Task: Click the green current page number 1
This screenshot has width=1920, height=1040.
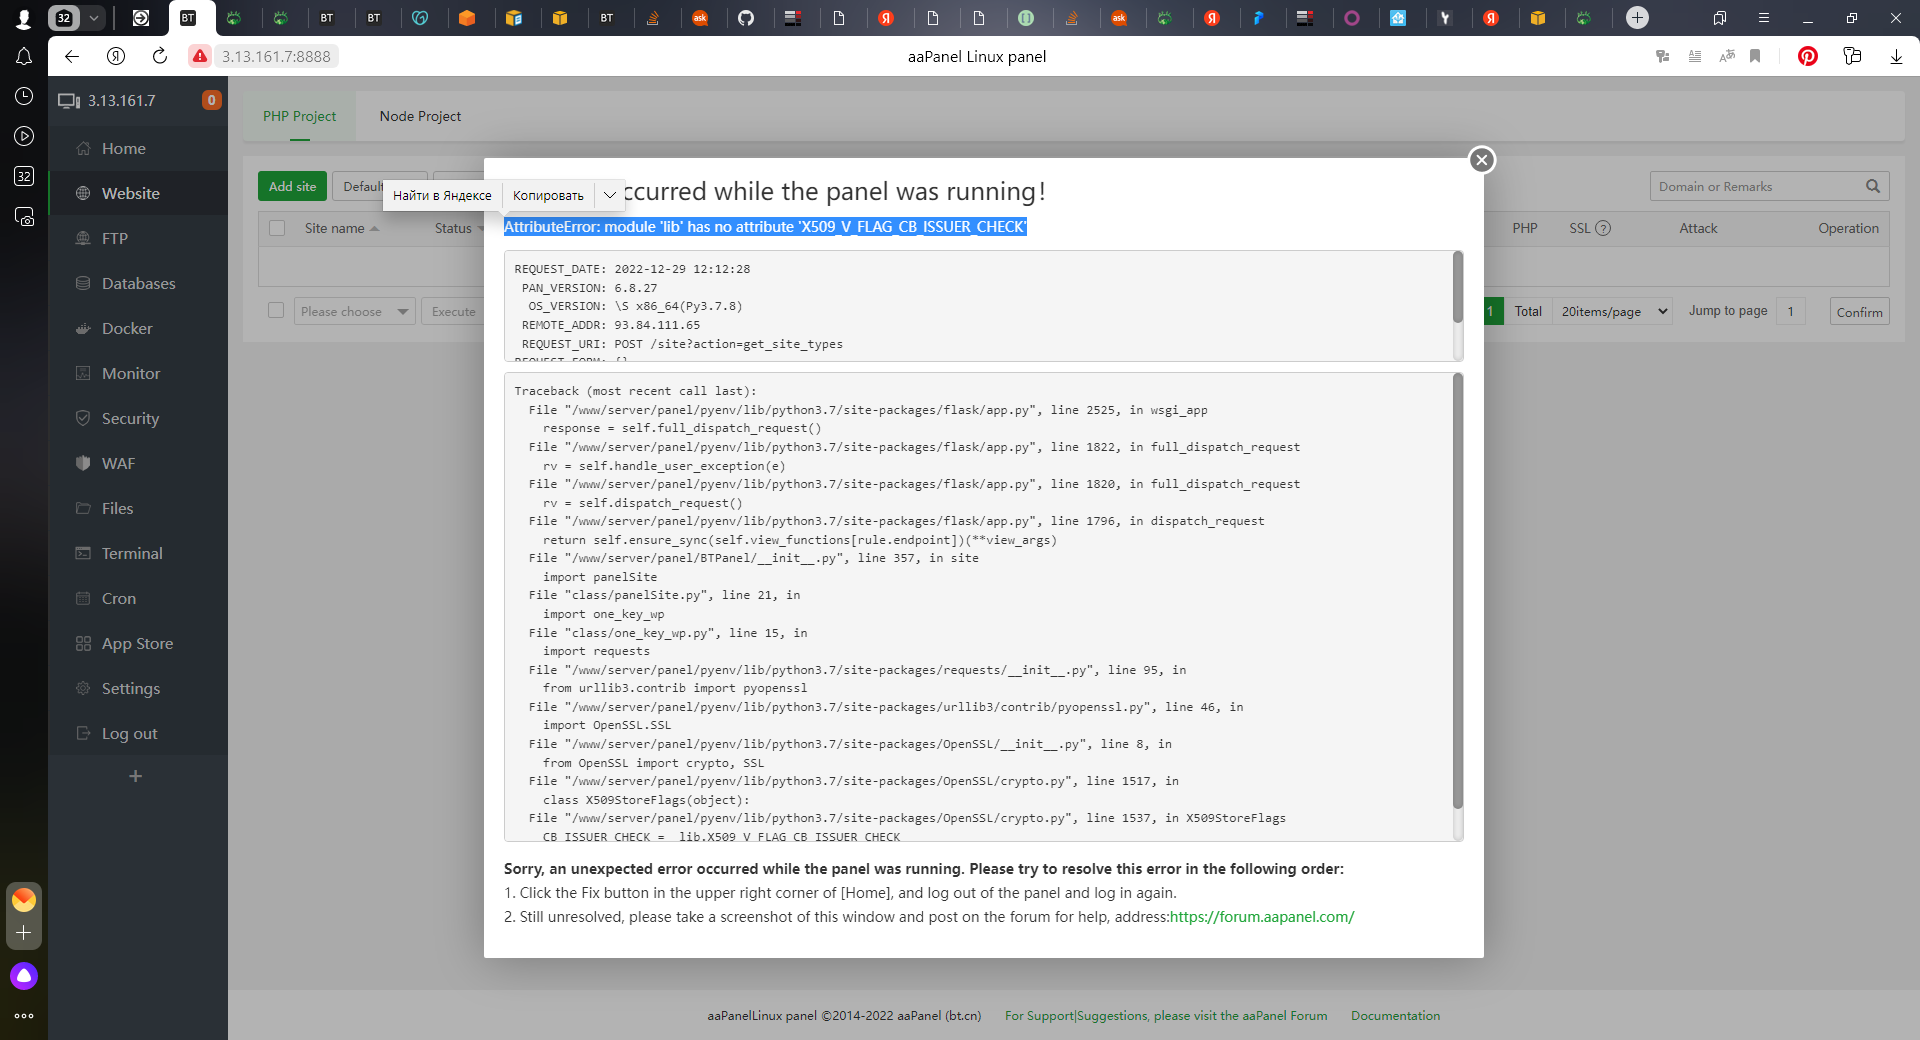Action: point(1490,311)
